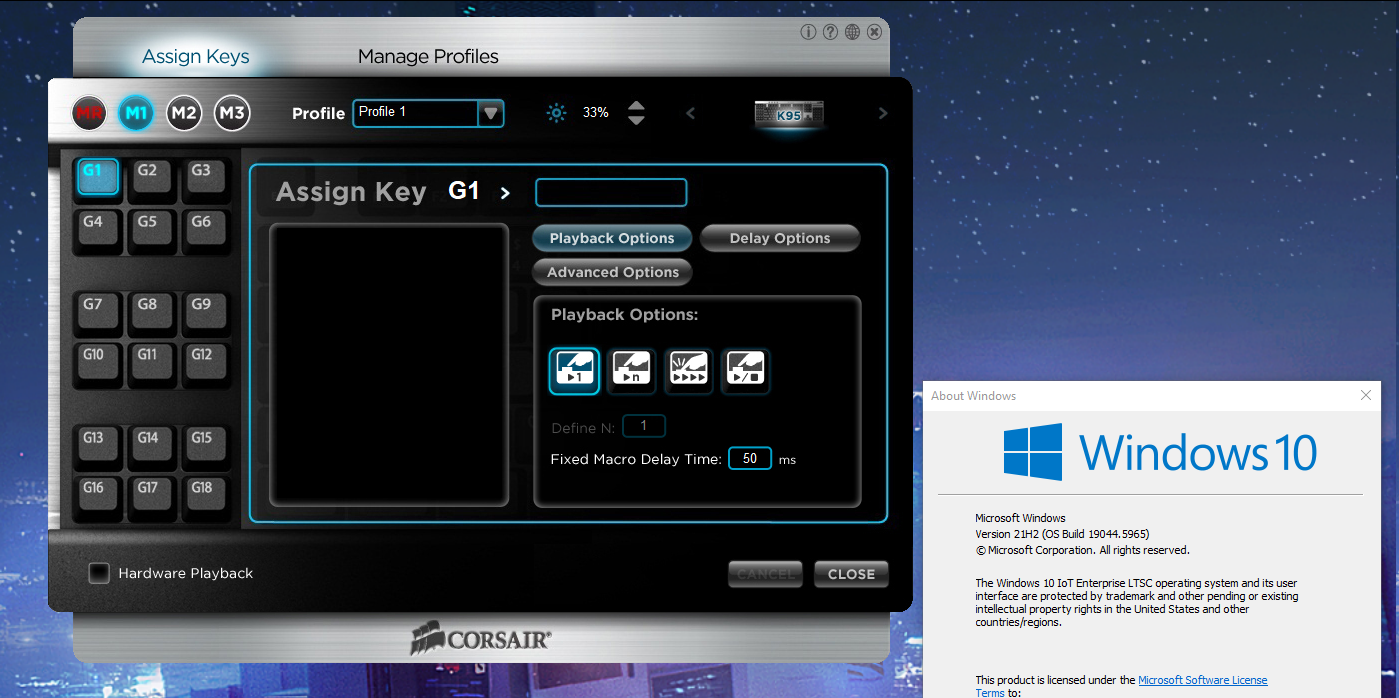Click the MR macro record button
Image resolution: width=1399 pixels, height=698 pixels.
pos(89,113)
